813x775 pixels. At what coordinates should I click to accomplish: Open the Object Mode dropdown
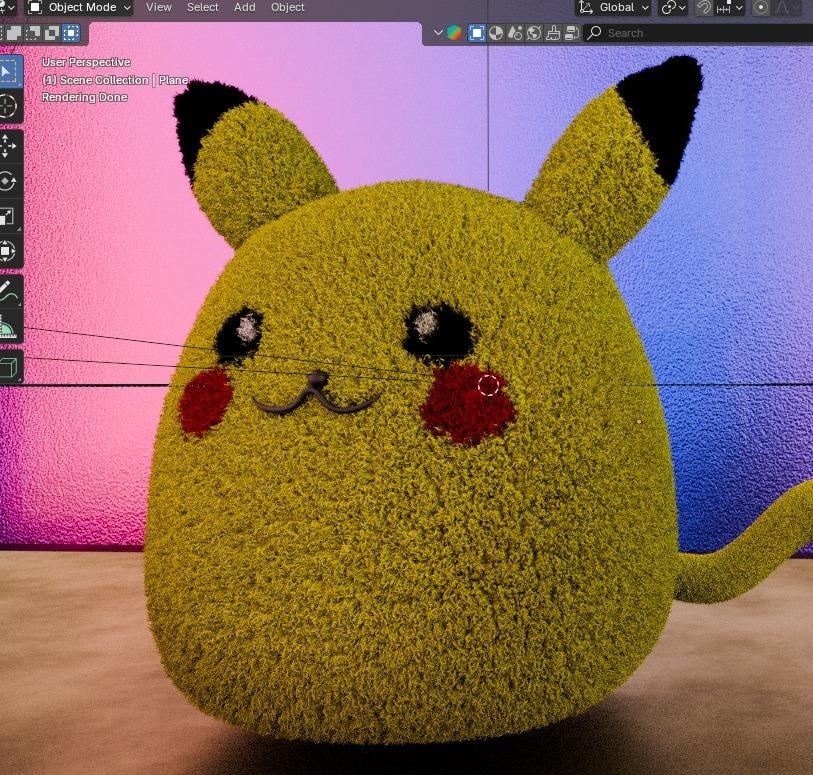coord(79,7)
